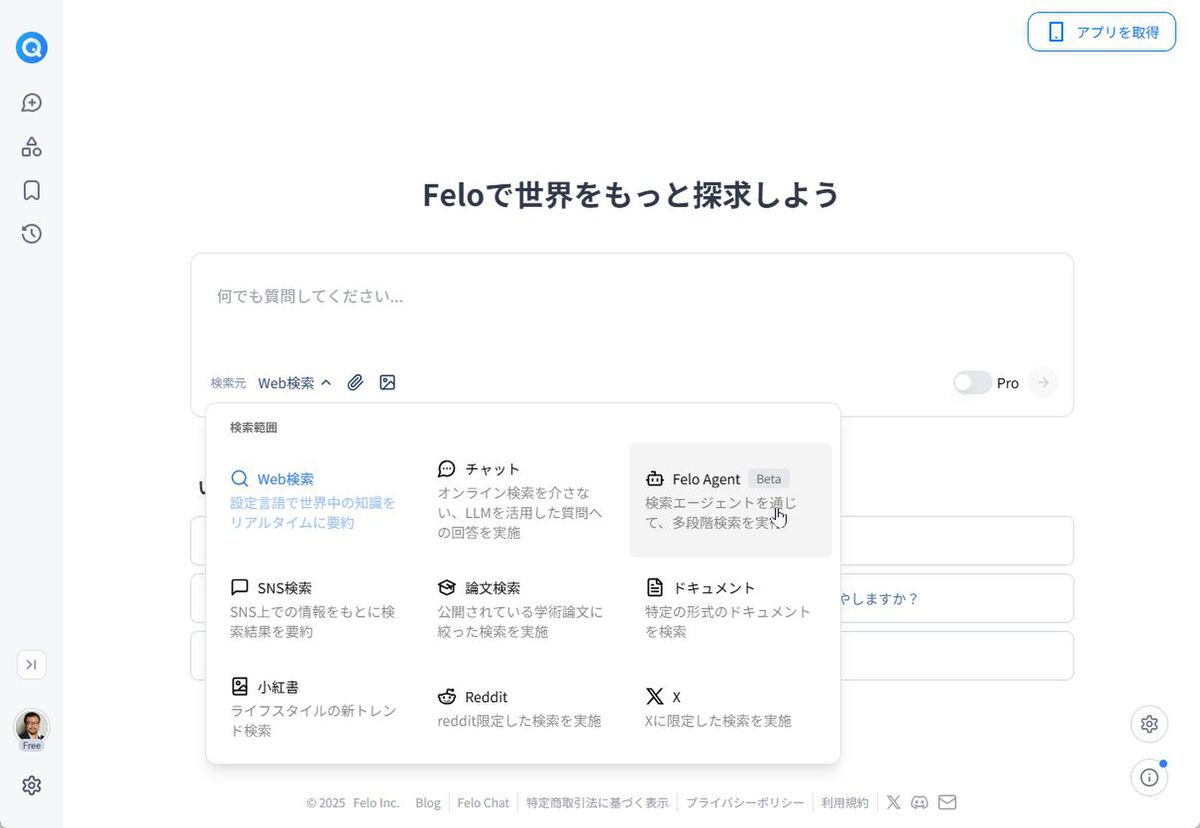Click the 検索範囲 heading text
1200x828 pixels.
point(254,428)
